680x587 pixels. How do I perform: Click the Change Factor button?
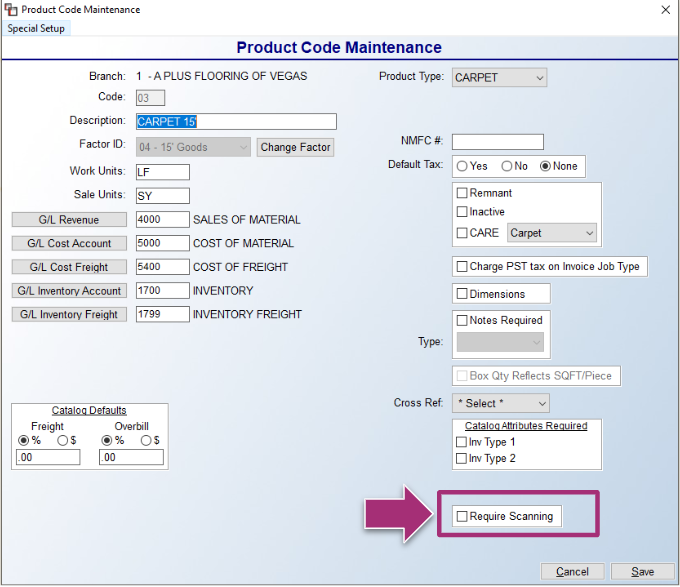pyautogui.click(x=295, y=147)
